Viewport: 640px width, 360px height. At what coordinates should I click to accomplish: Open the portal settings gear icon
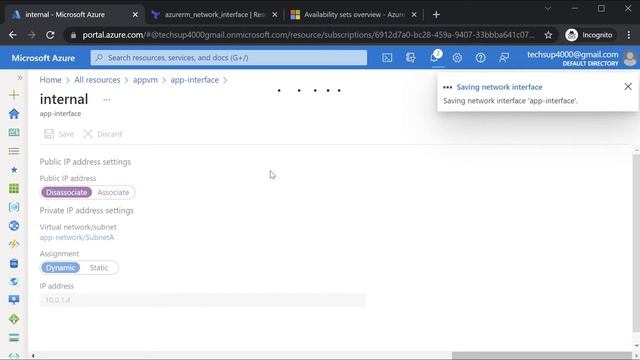[x=457, y=58]
